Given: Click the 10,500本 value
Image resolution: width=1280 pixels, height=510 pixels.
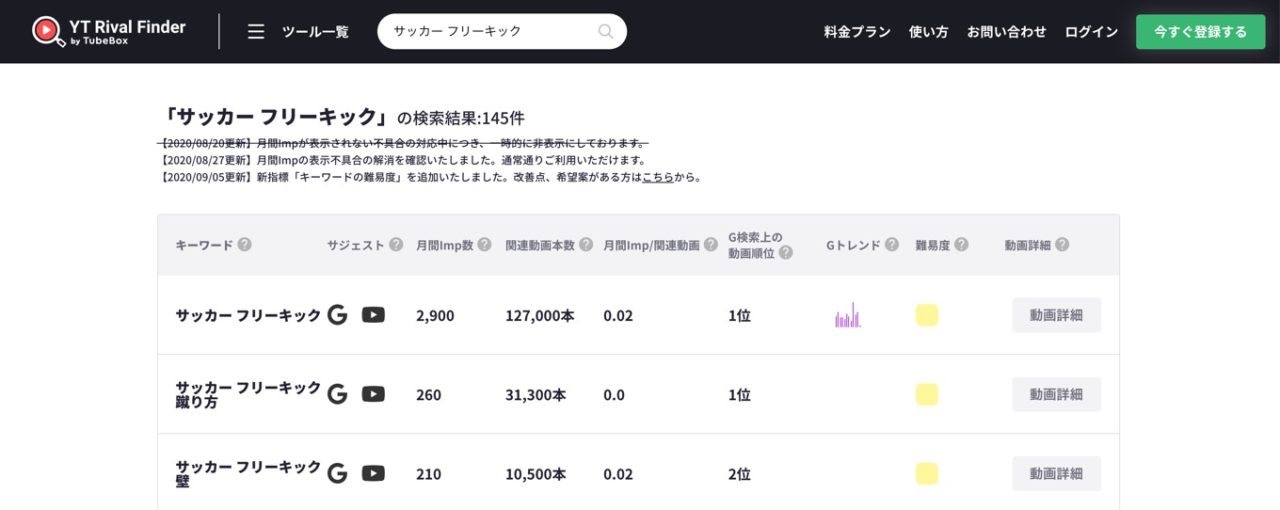Looking at the screenshot, I should click(x=536, y=474).
